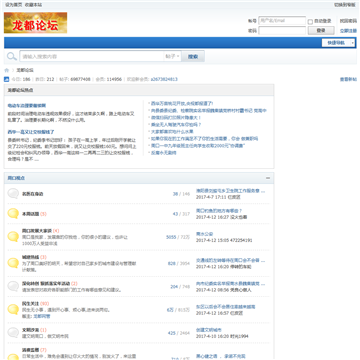The height and width of the screenshot is (360, 360).
Task: Open the 查看新帖 link
Action: coord(348,79)
